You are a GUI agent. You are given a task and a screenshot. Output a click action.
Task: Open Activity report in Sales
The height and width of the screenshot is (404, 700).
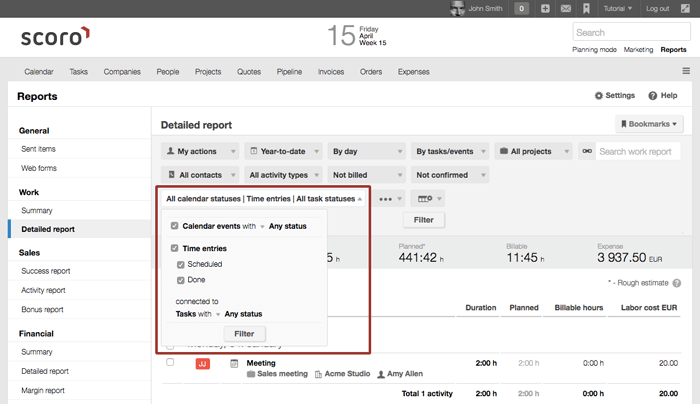tap(43, 290)
